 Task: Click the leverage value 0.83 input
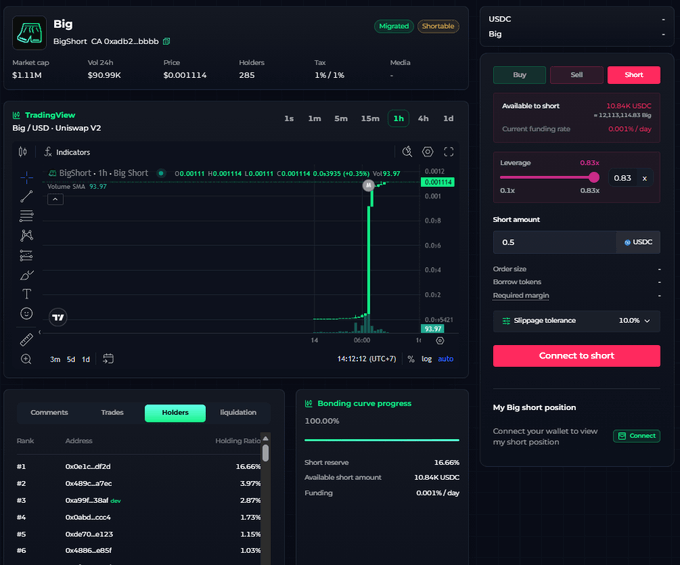tap(622, 178)
